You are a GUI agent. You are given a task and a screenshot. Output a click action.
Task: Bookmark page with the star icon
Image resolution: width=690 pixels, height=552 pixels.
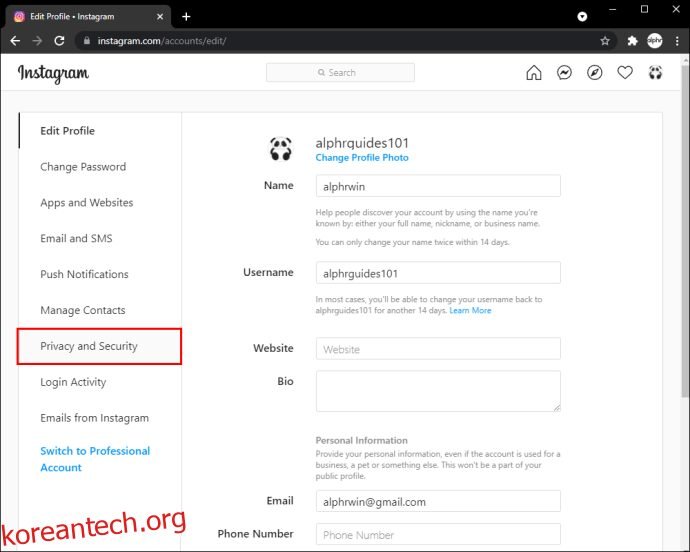(x=605, y=41)
